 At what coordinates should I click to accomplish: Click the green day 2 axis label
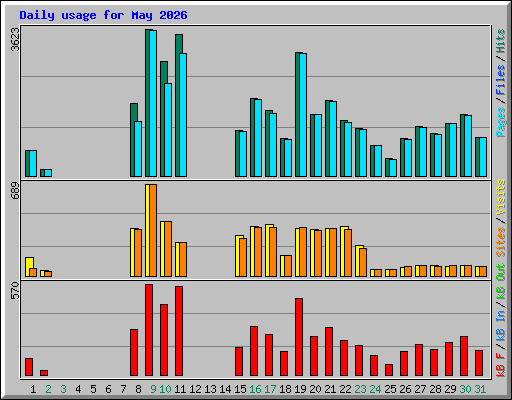tap(48, 389)
